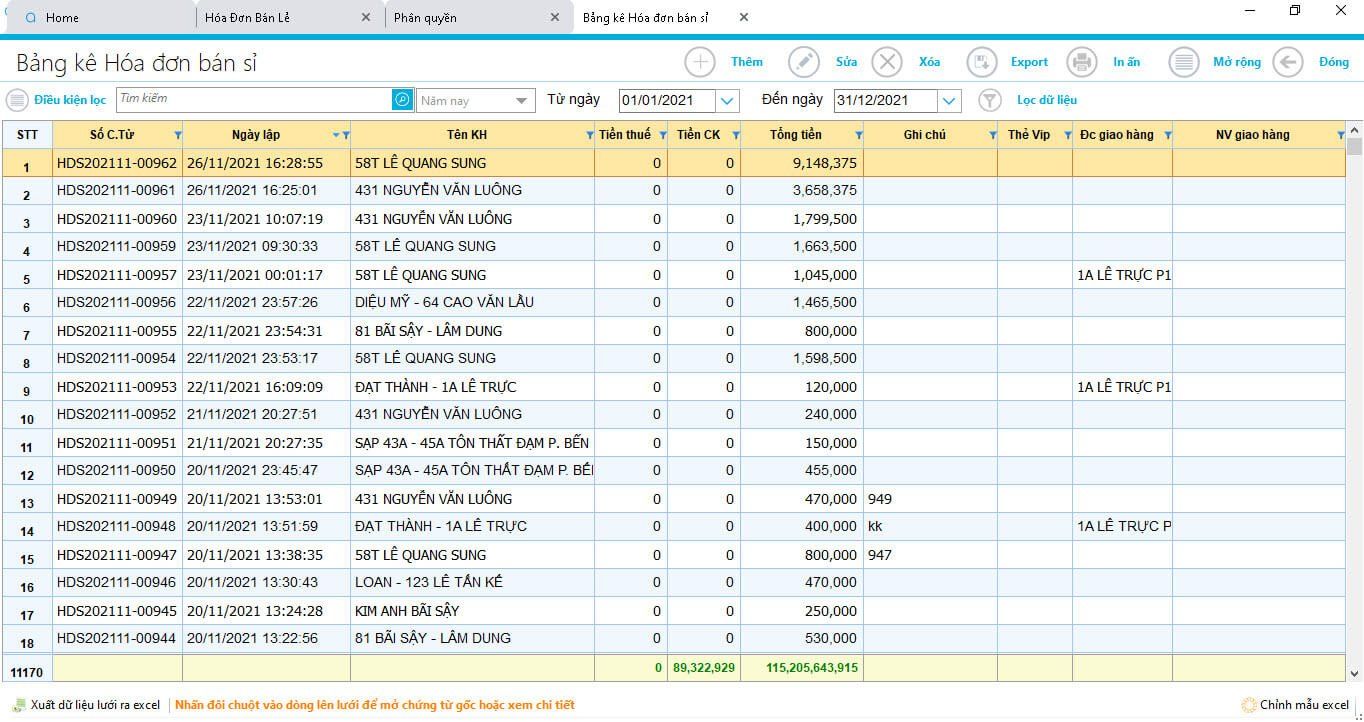Click the Đóng back arrow icon
This screenshot has height=722, width=1364.
point(1288,62)
